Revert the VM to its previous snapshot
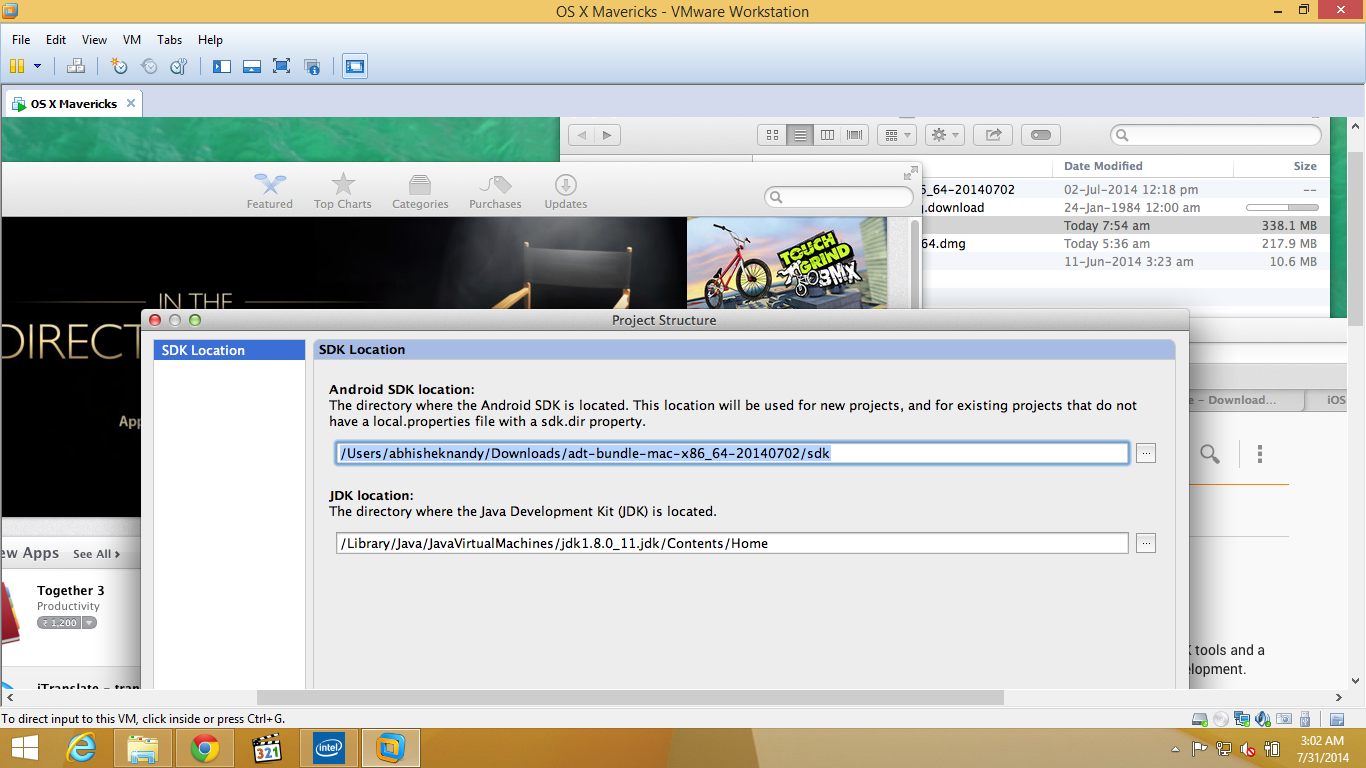Image resolution: width=1366 pixels, height=768 pixels. (x=149, y=66)
